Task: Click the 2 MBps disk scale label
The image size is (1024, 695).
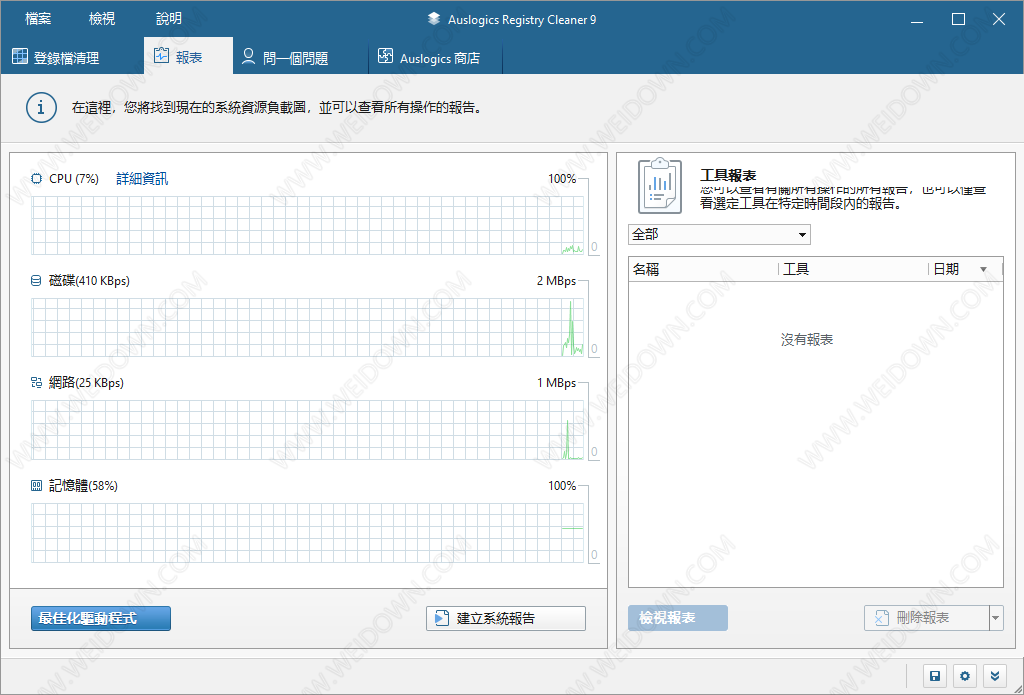Action: (556, 281)
